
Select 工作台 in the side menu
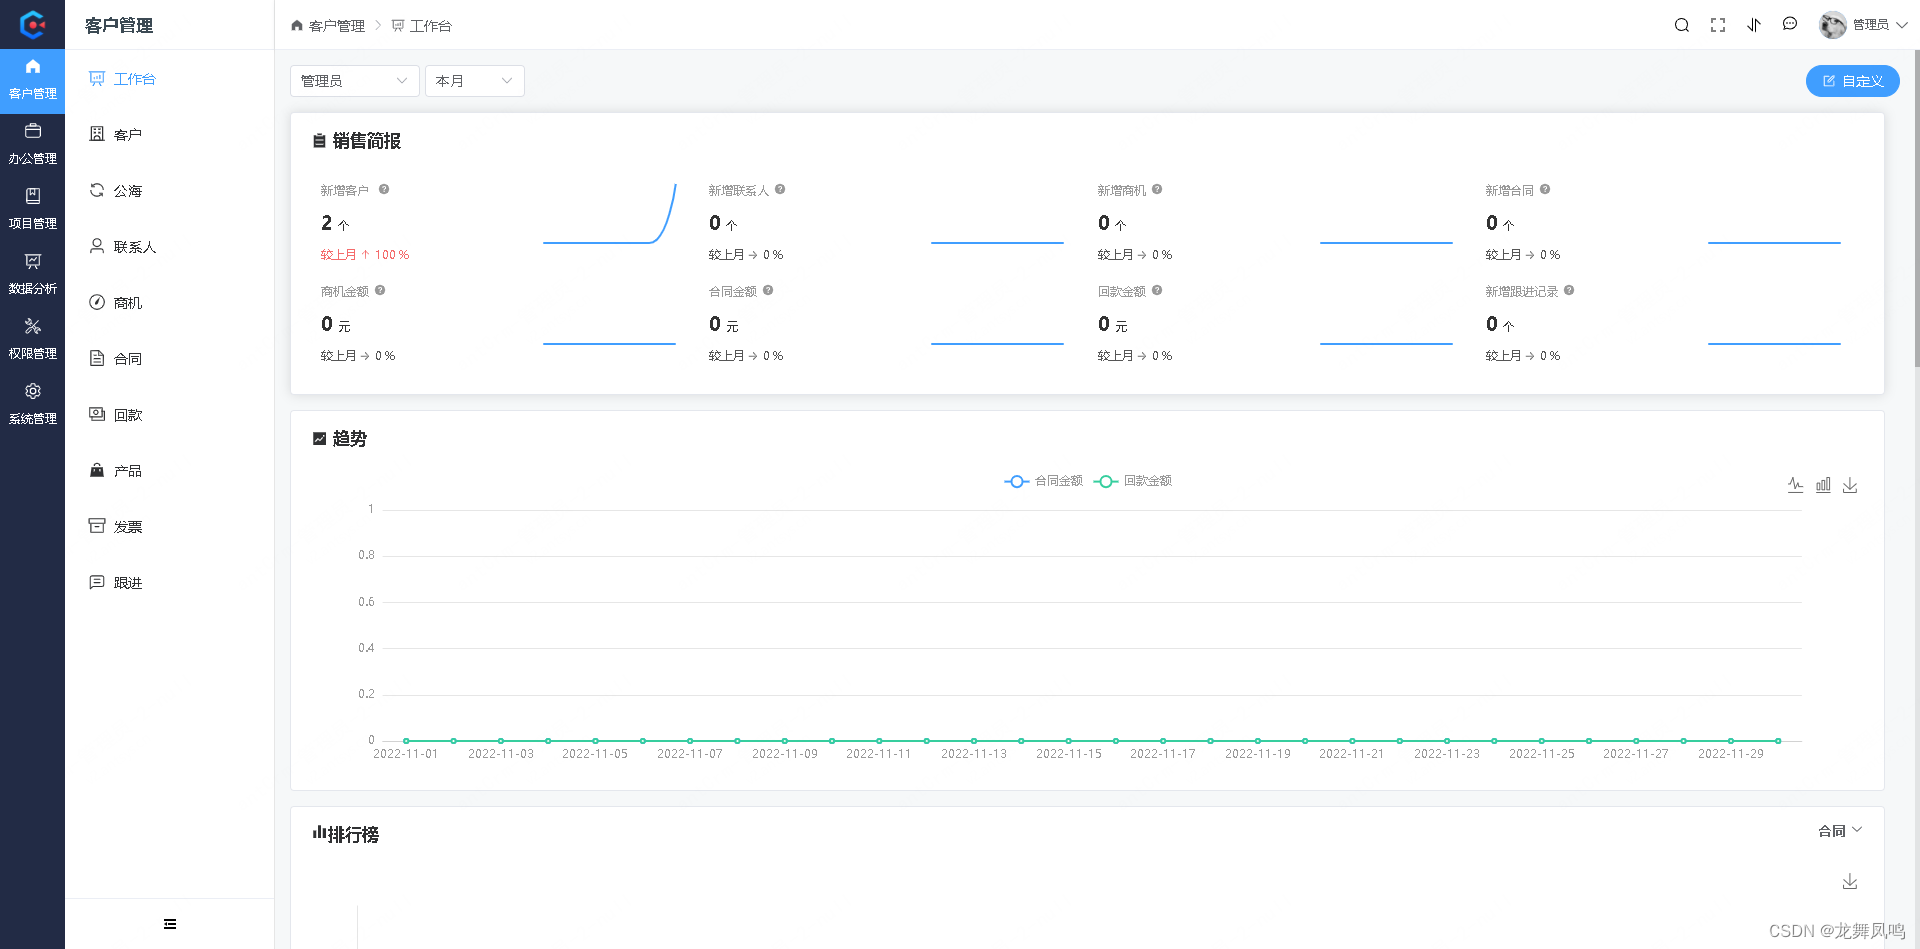tap(169, 79)
